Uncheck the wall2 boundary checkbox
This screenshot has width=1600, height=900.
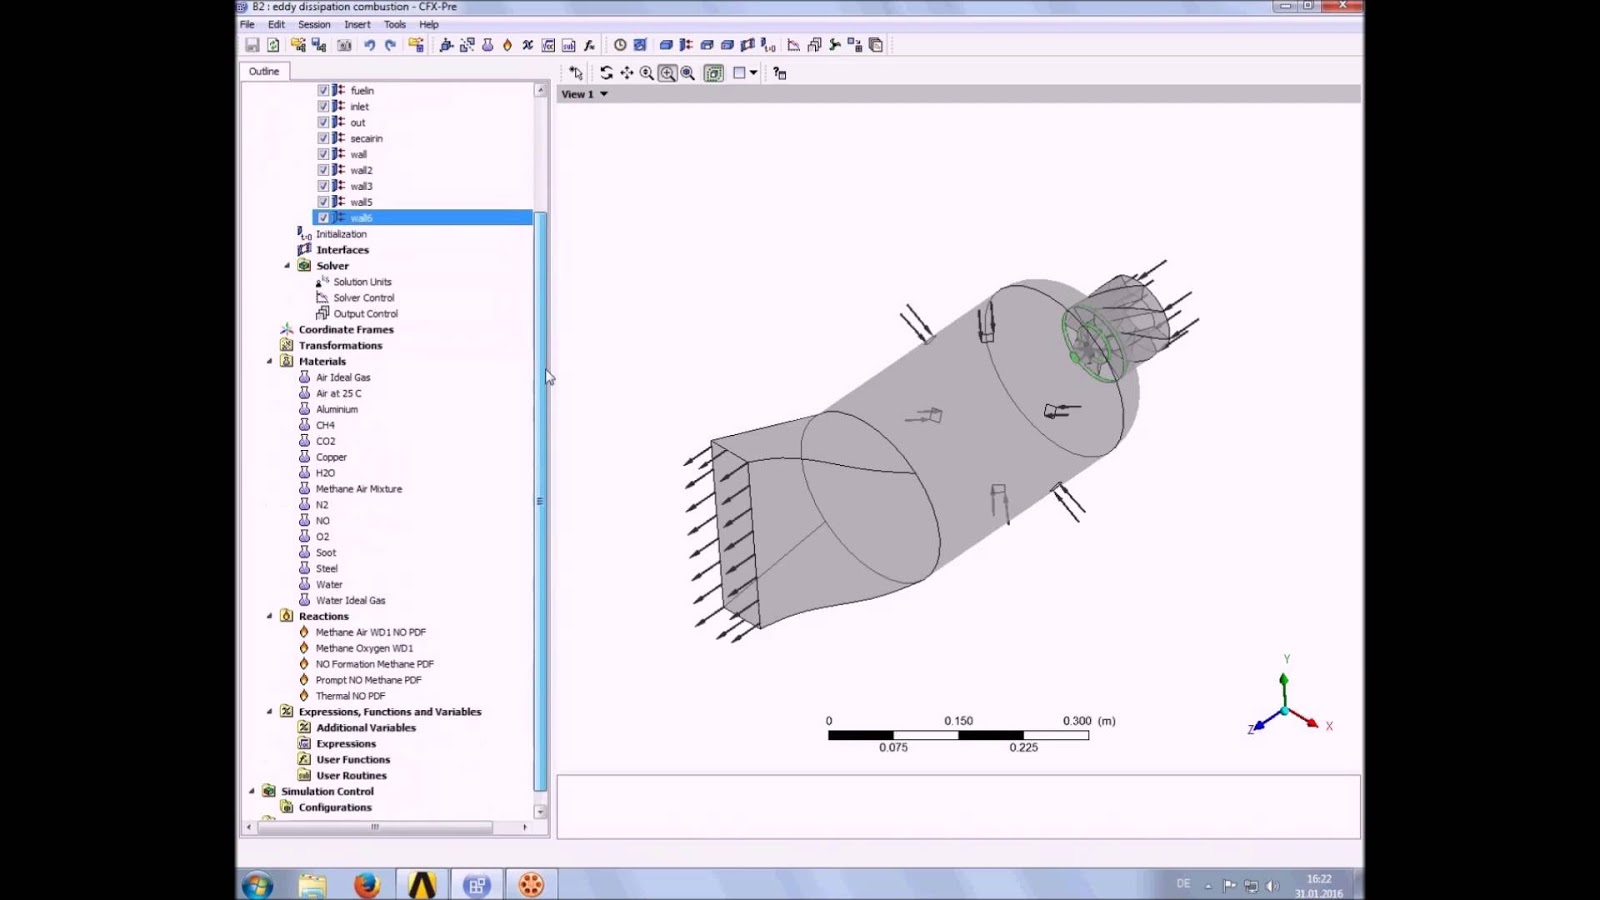click(323, 170)
